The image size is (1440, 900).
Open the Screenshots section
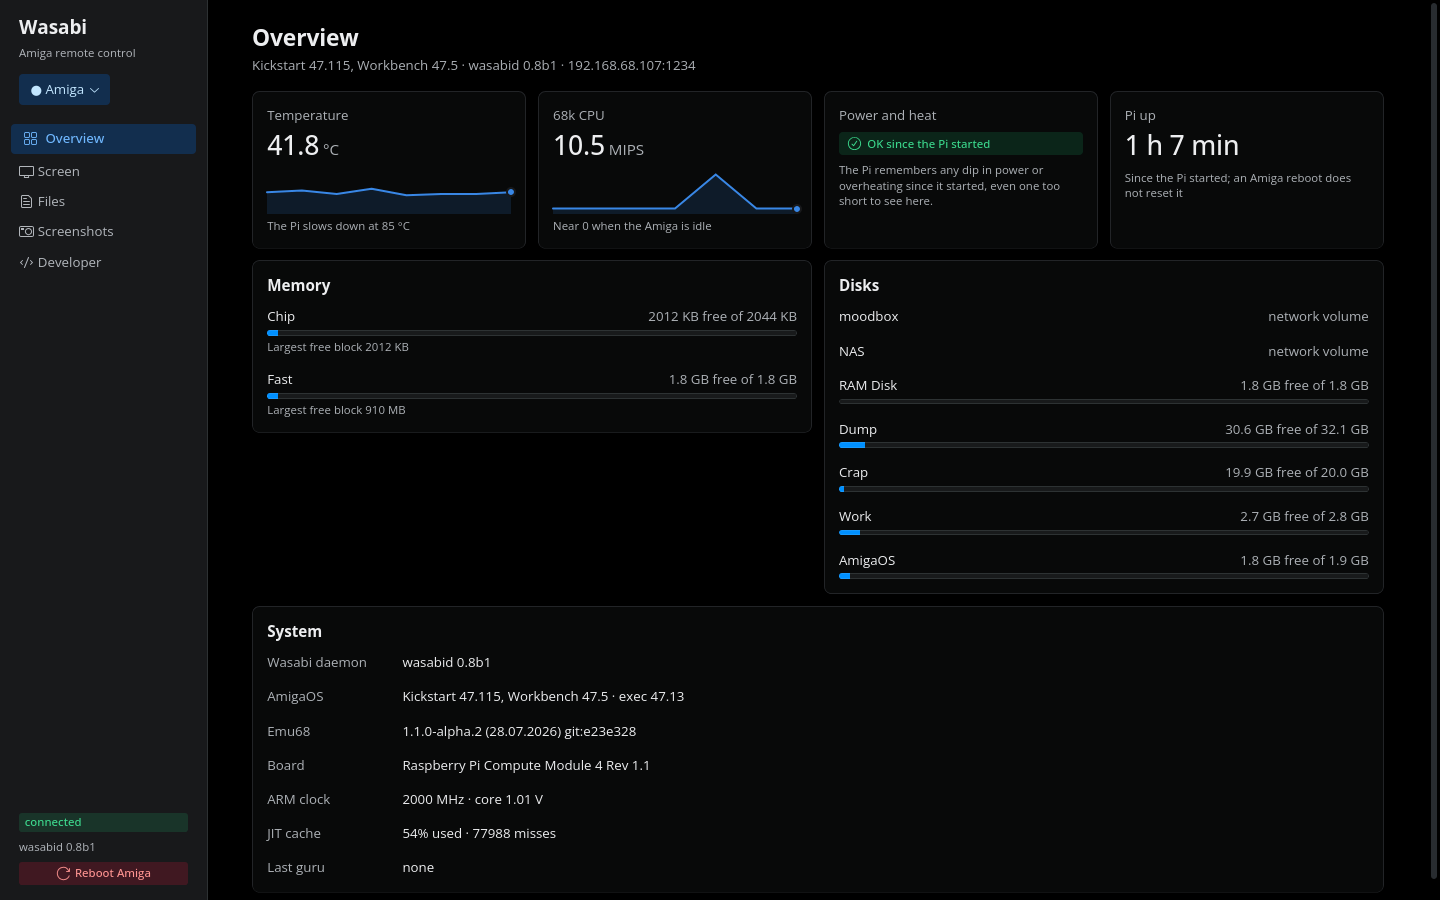point(103,232)
